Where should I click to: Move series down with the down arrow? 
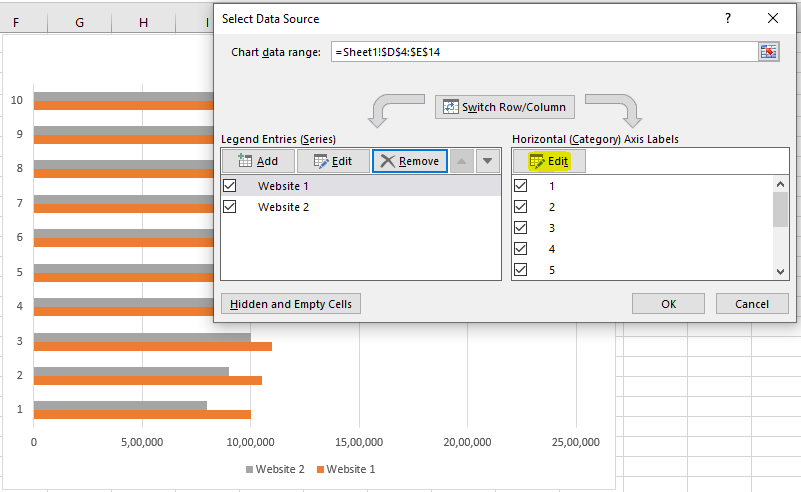tap(486, 161)
